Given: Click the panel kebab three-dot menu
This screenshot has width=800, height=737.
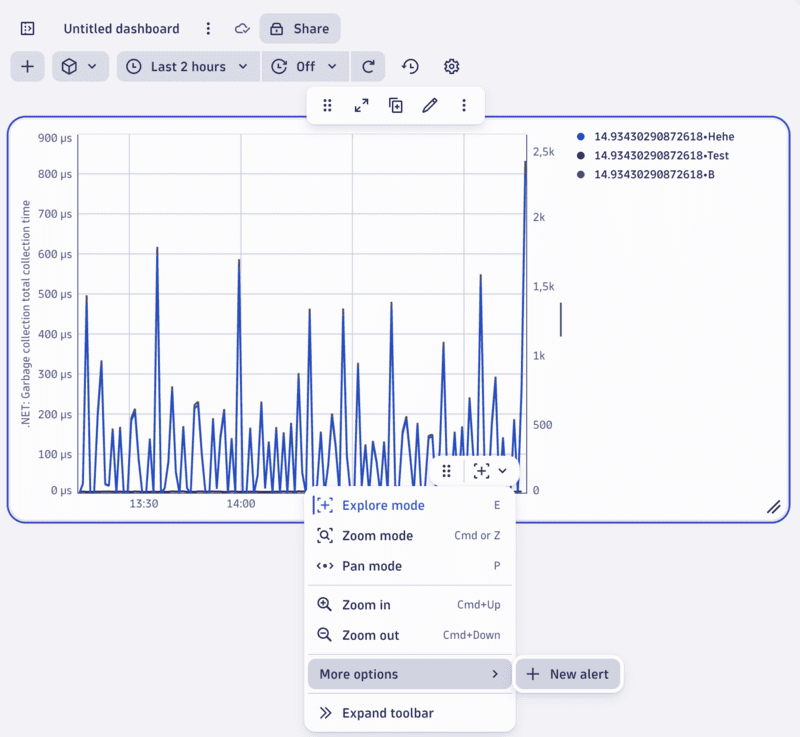Looking at the screenshot, I should coord(464,104).
